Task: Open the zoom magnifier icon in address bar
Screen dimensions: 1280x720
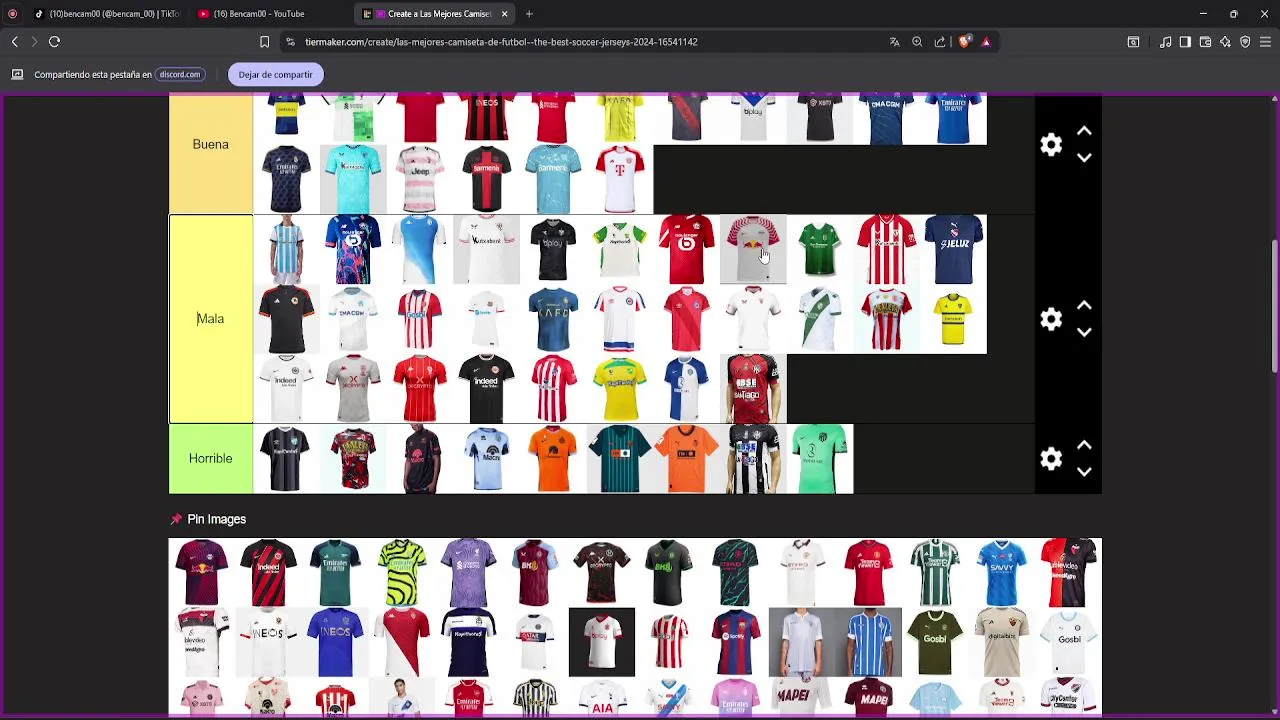Action: coord(917,42)
